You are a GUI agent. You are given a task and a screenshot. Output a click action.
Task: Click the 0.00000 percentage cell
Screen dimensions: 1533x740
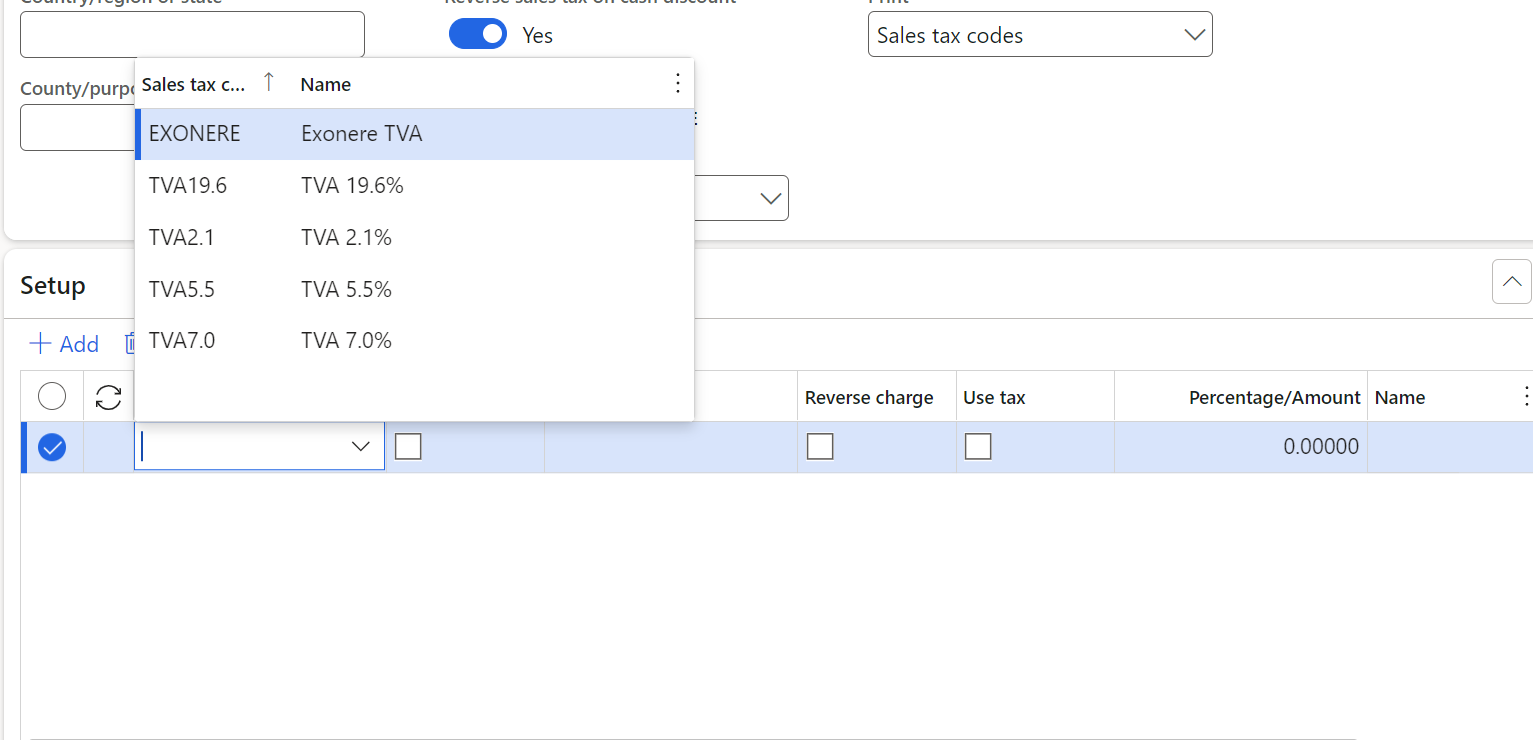(1241, 447)
